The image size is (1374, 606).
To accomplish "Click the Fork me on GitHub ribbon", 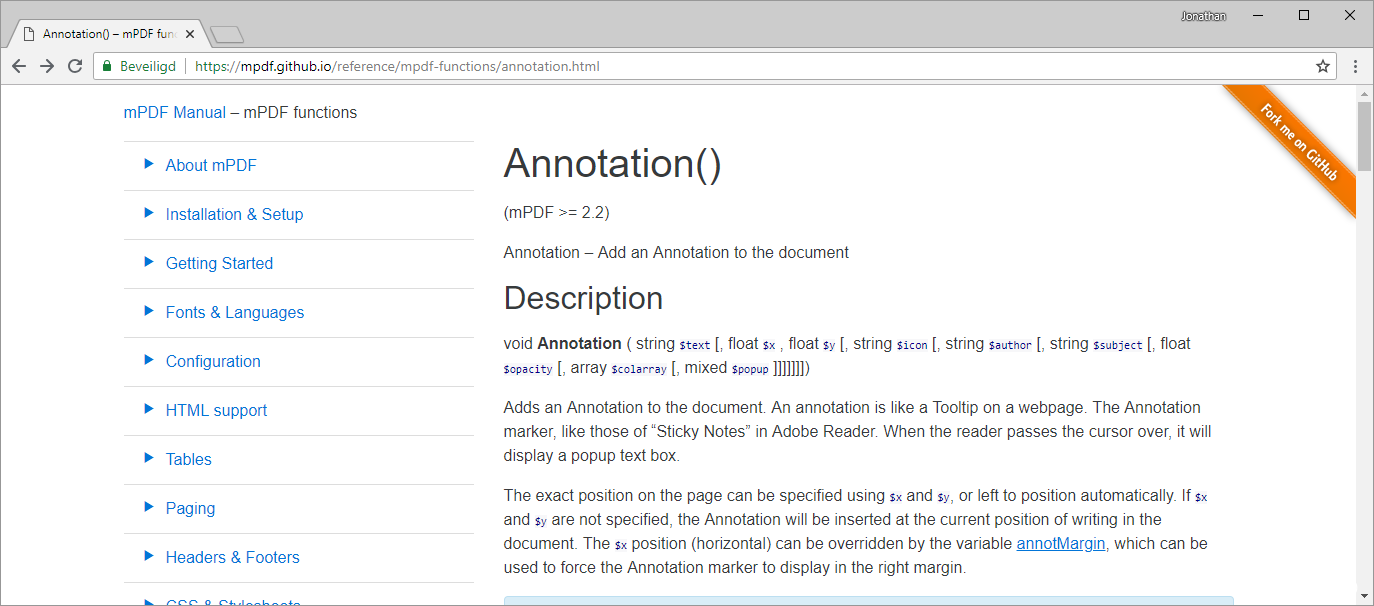I will coord(1298,142).
